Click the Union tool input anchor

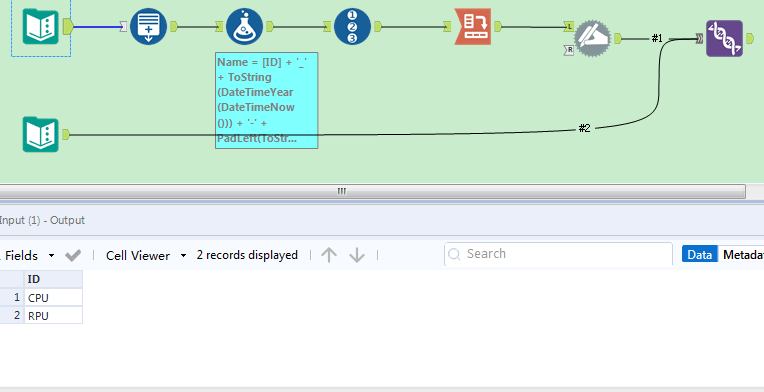[699, 38]
